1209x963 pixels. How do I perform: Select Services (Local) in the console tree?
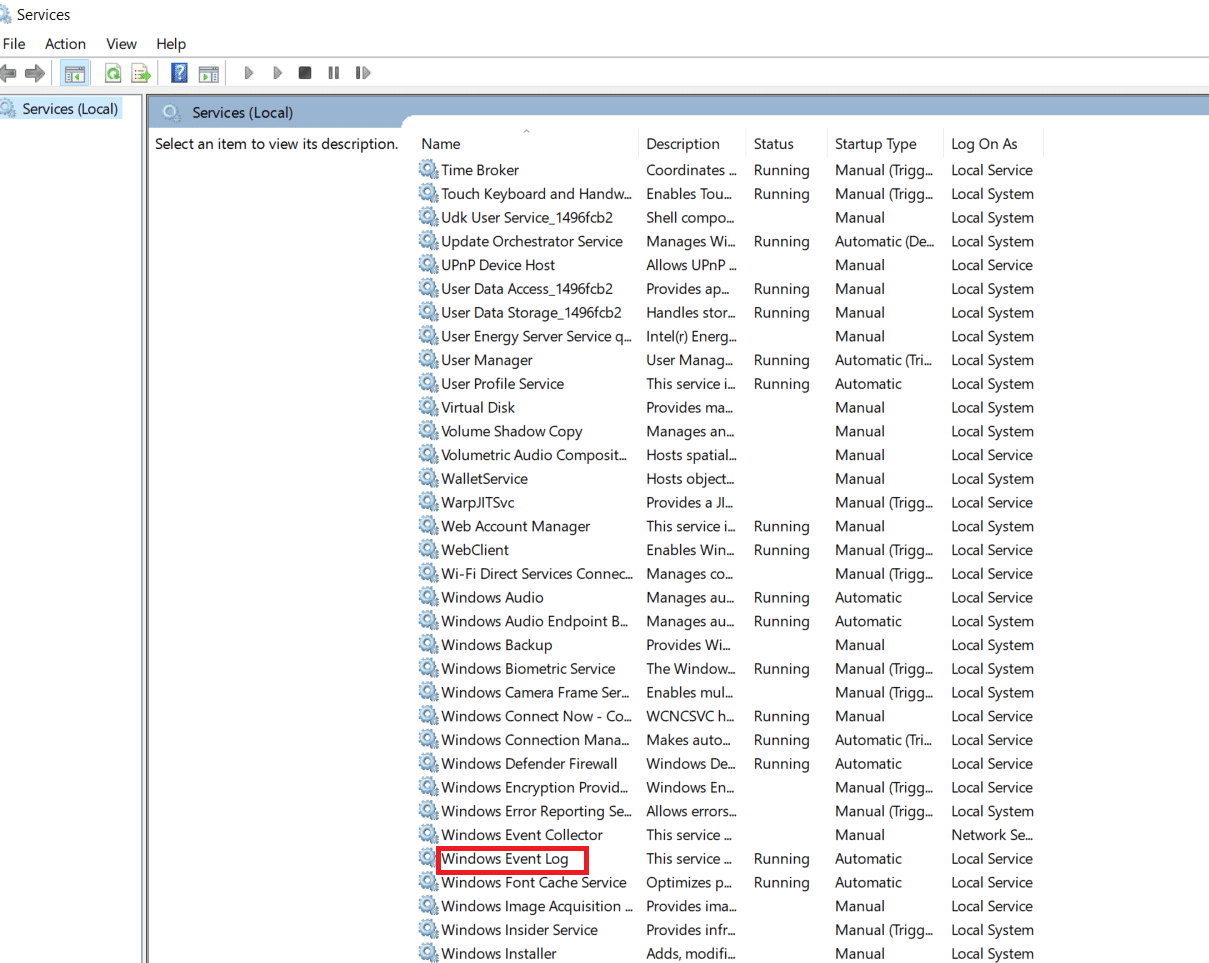70,109
